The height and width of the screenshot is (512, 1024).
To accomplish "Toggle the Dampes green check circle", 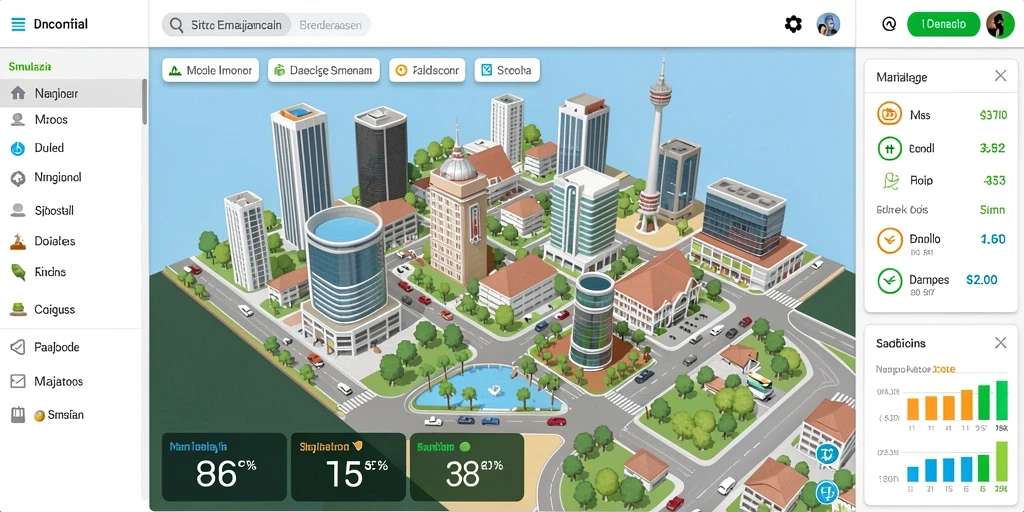I will click(x=889, y=281).
